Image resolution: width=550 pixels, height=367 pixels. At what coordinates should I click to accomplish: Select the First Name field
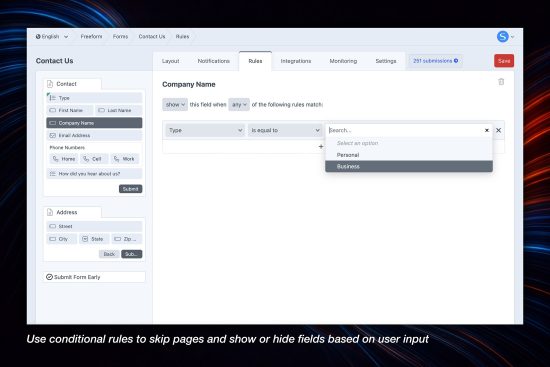click(x=70, y=110)
